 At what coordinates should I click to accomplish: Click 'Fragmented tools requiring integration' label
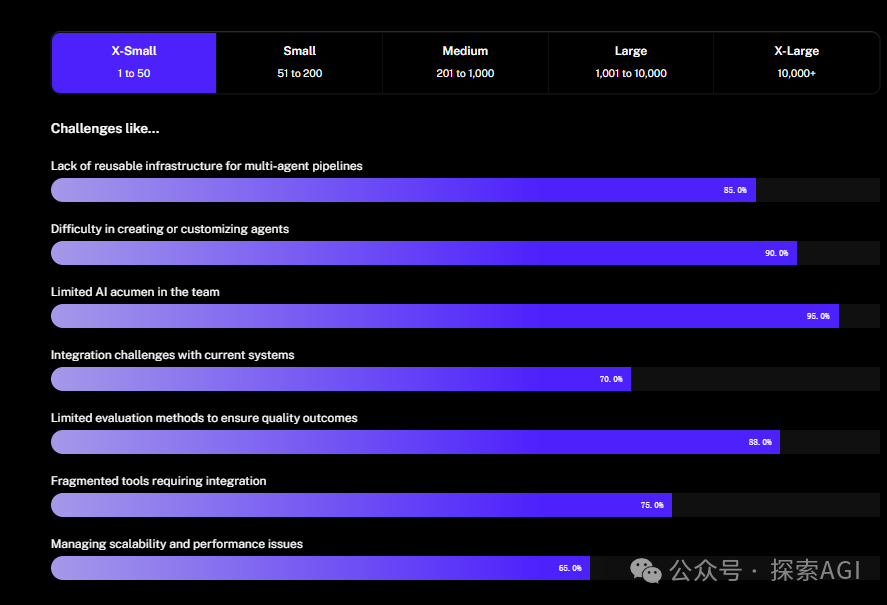(158, 481)
